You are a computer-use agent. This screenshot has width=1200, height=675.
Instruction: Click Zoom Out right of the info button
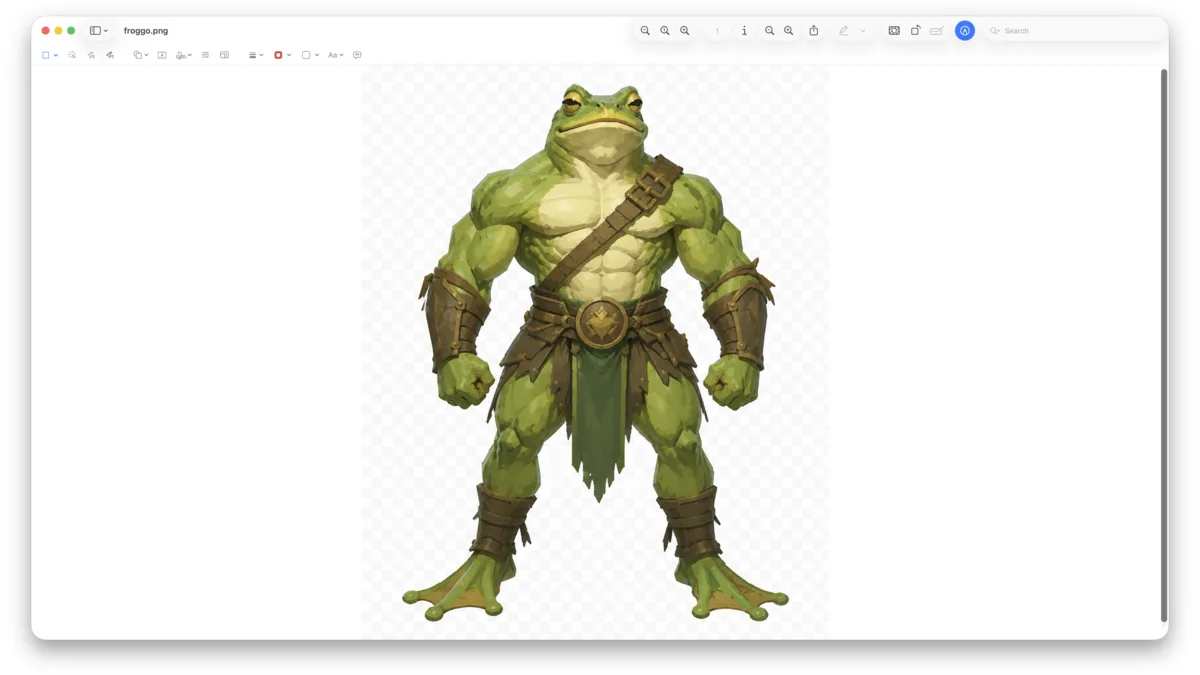click(769, 31)
